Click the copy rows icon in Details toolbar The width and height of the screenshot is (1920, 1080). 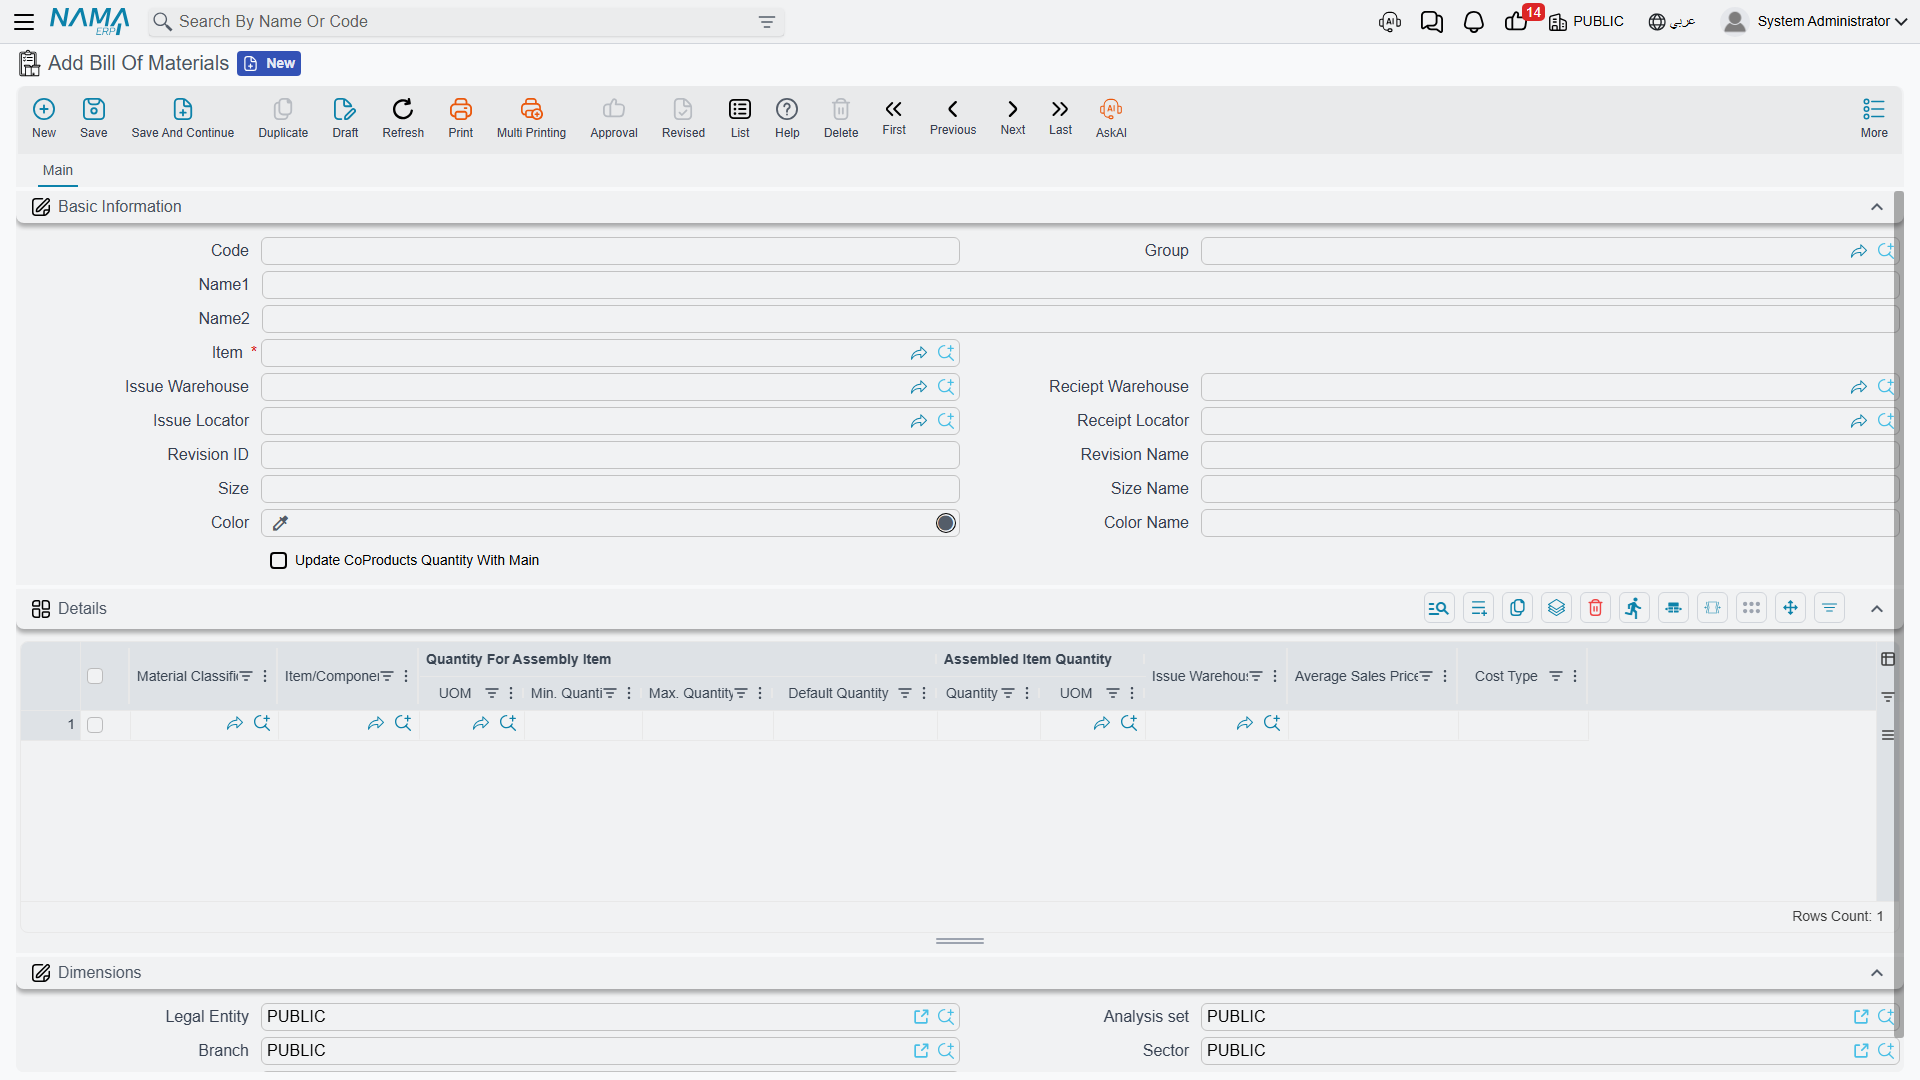coord(1518,608)
